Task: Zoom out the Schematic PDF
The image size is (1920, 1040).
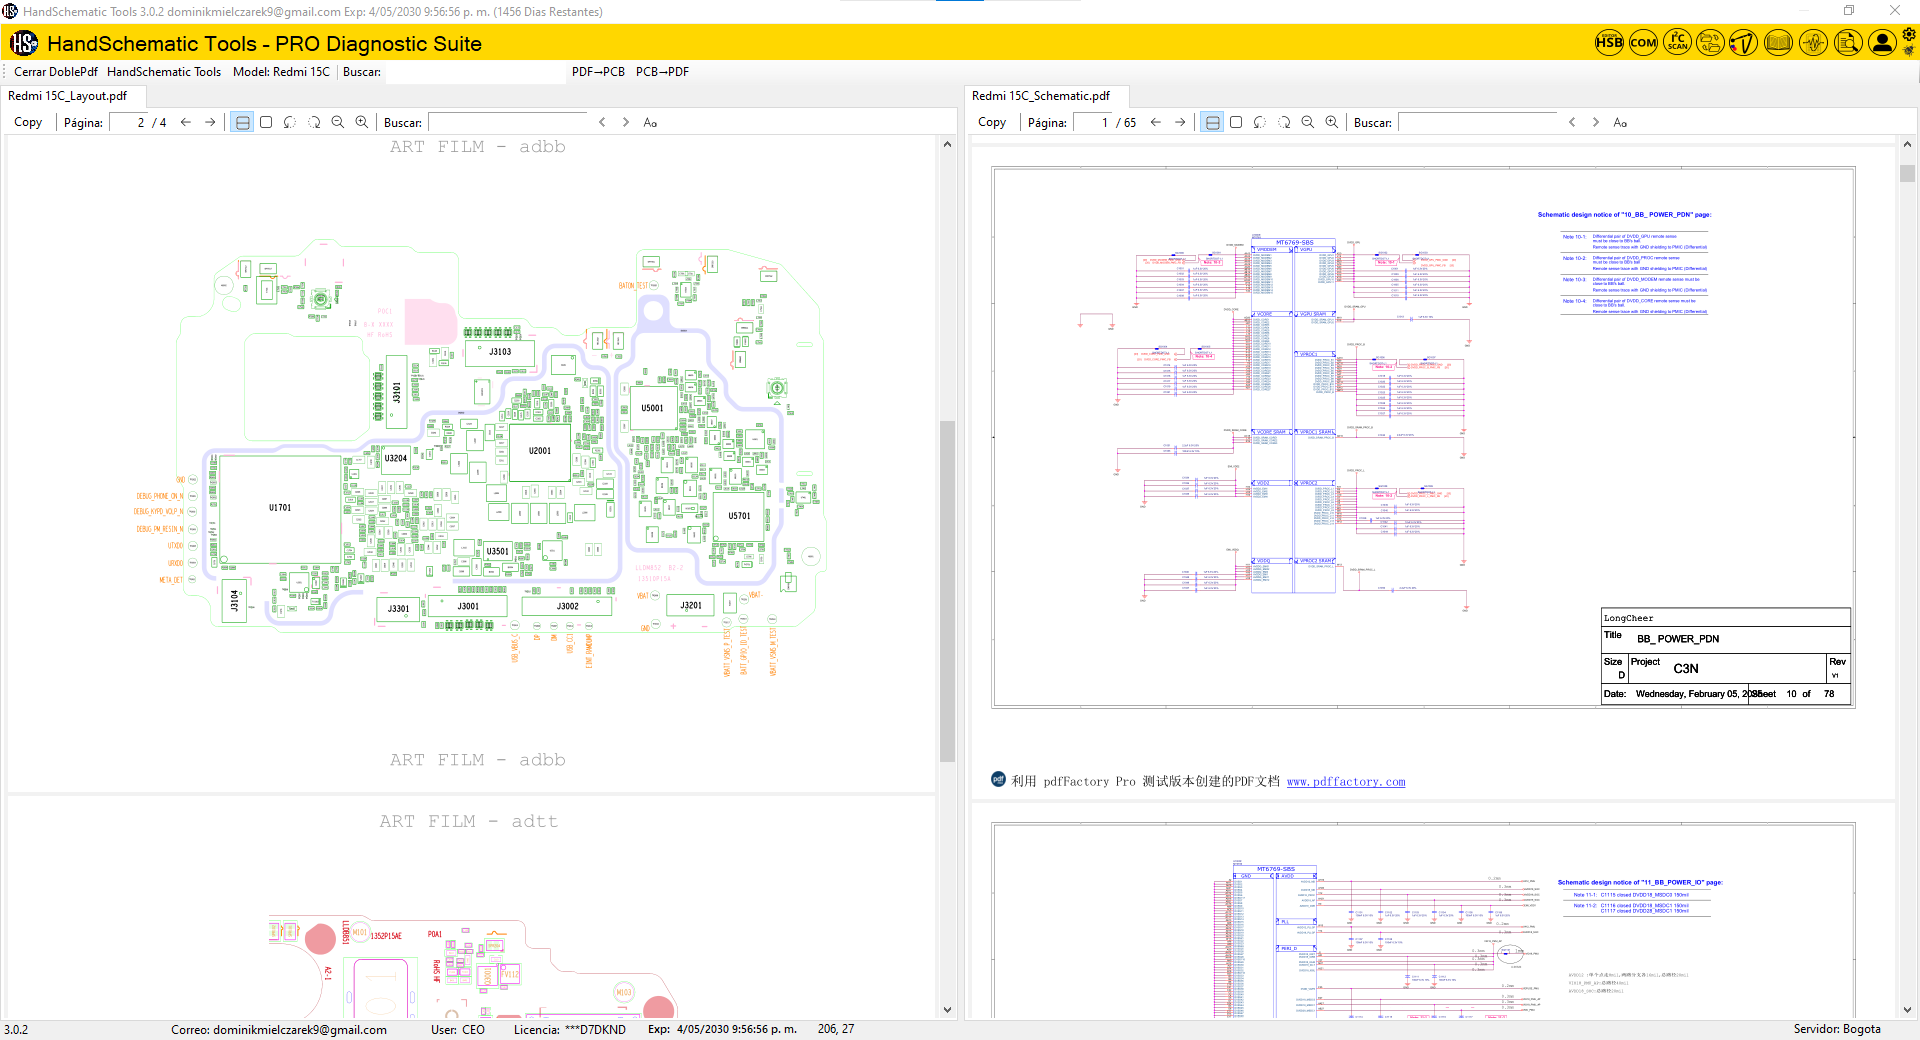Action: point(1308,122)
